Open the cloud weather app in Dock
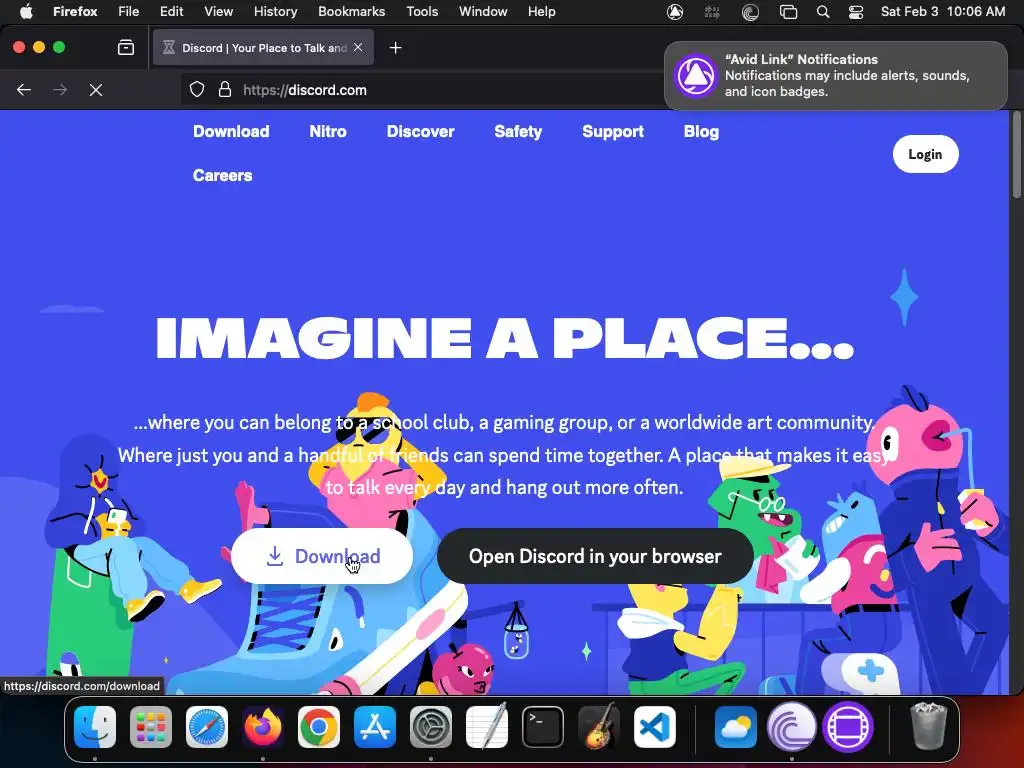 [x=735, y=727]
